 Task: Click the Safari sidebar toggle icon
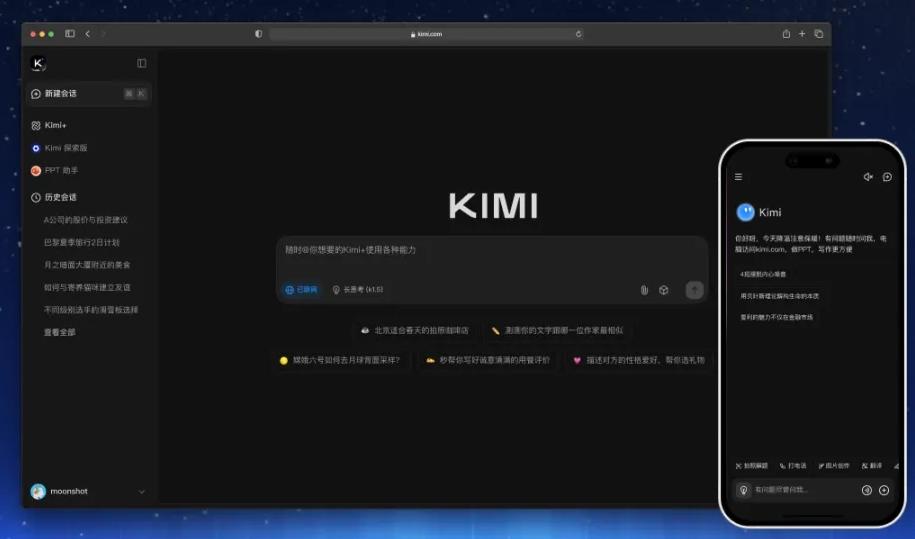coord(70,34)
